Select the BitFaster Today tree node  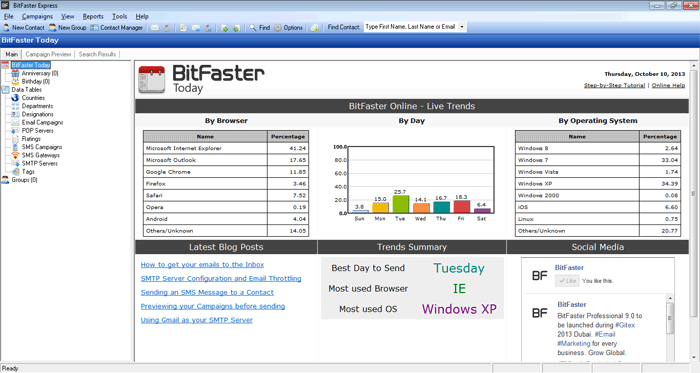click(31, 65)
